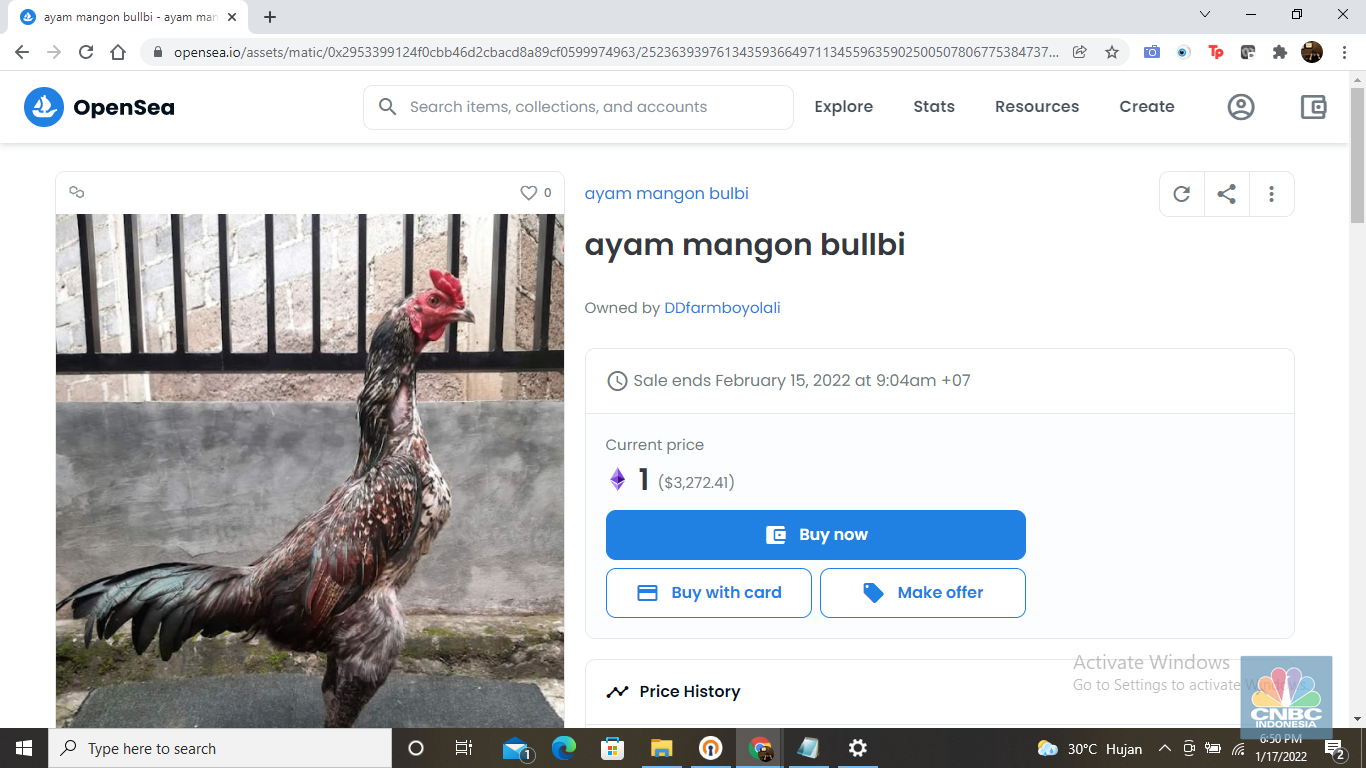Open Chrome tab search dropdown arrow
Viewport: 1366px width, 768px height.
(1205, 15)
